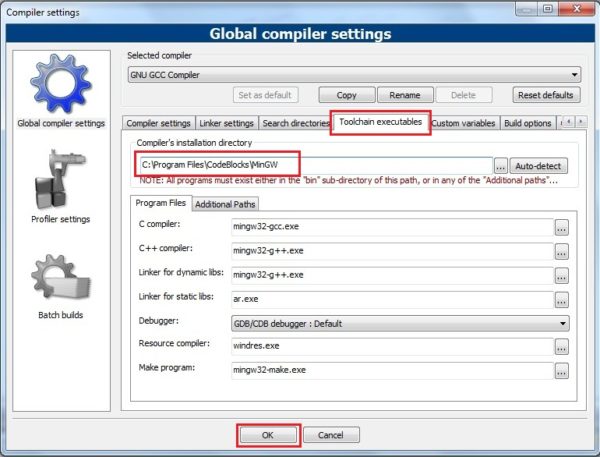Click the C++ compiler input field
Screen dimensions: 600x457
click(x=392, y=251)
